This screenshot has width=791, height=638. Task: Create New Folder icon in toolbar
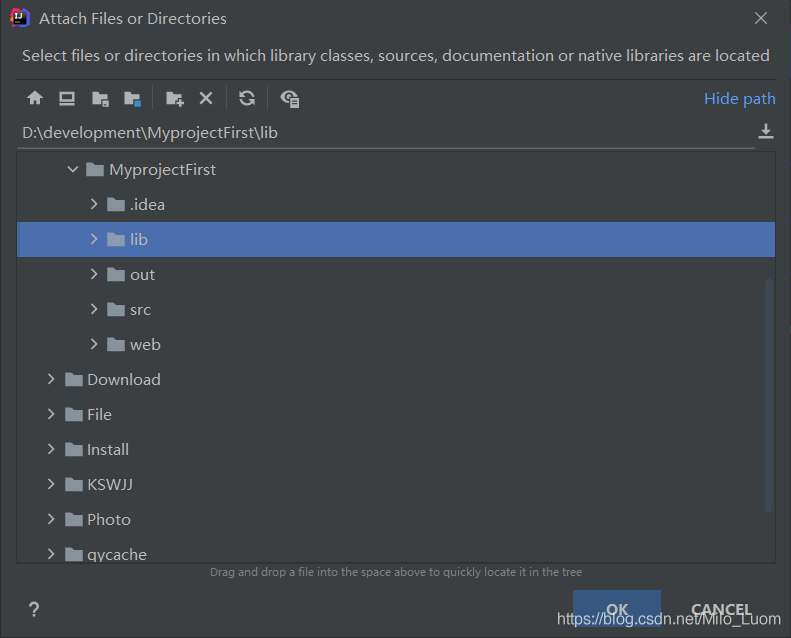click(x=175, y=98)
